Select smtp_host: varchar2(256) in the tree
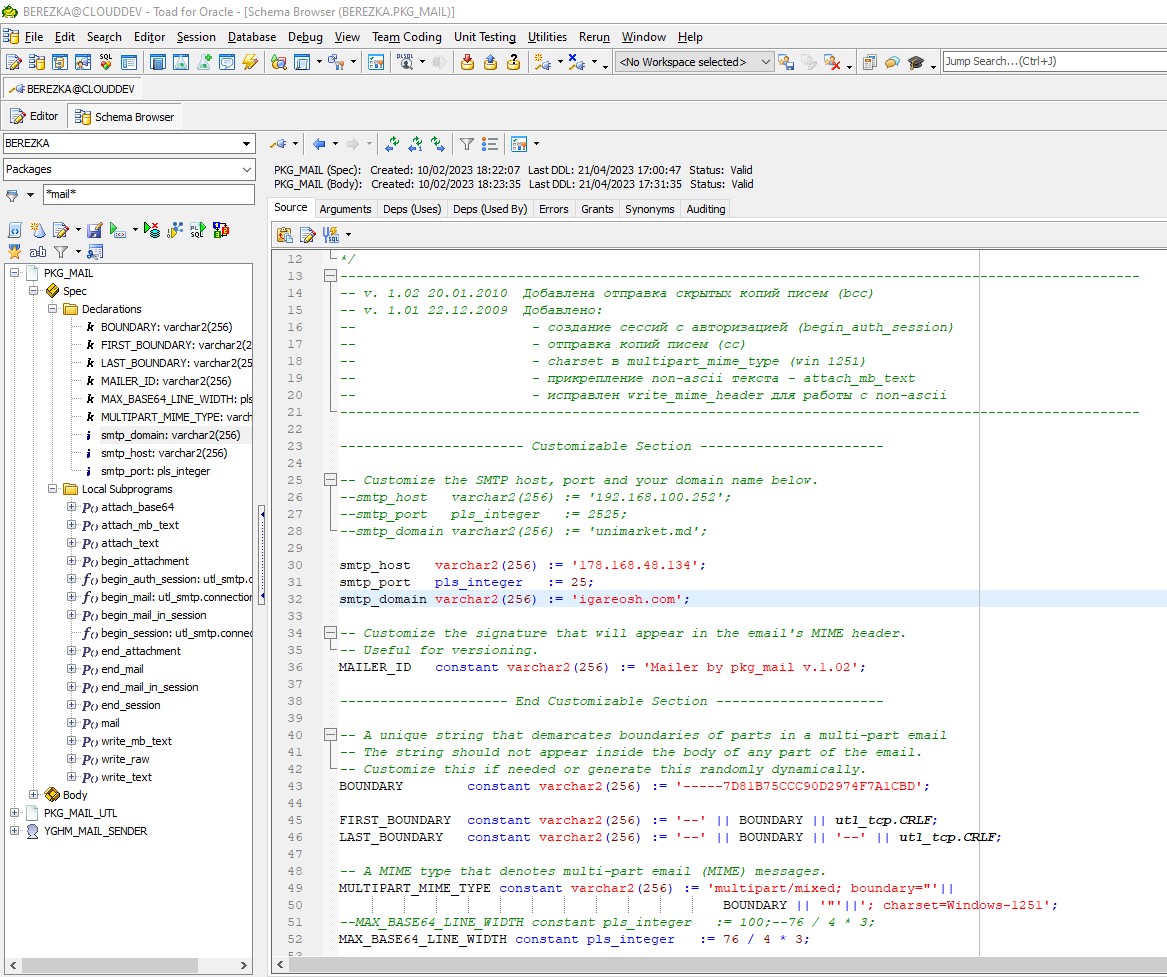Viewport: 1167px width, 977px height. [164, 453]
